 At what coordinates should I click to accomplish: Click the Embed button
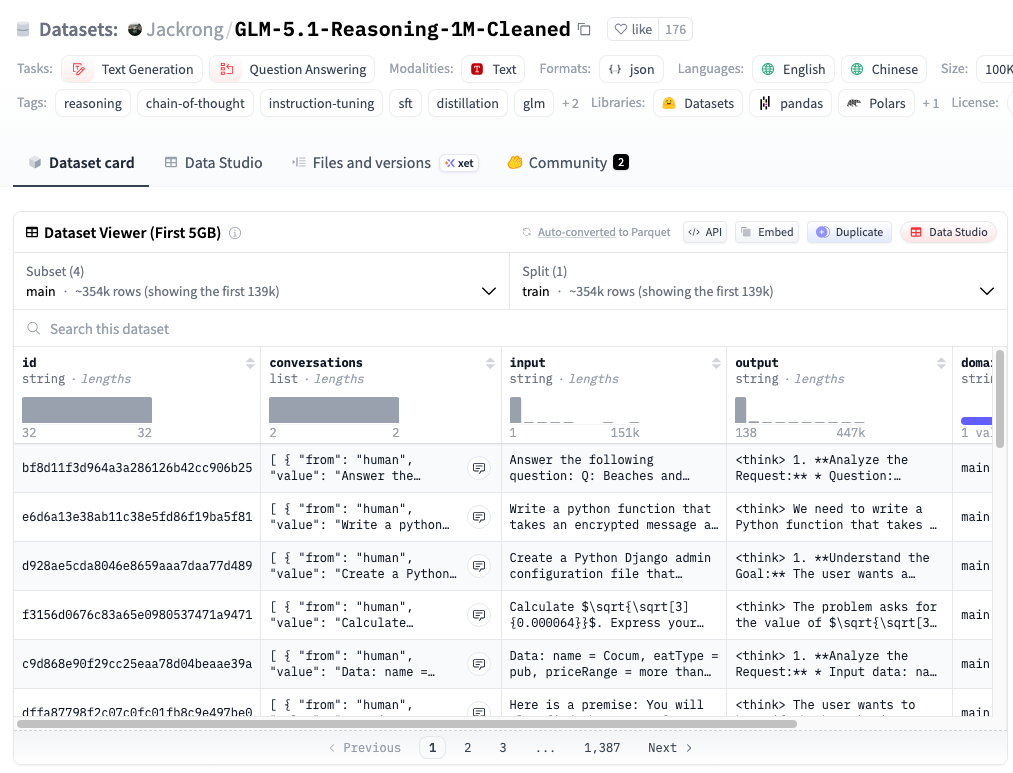(767, 232)
